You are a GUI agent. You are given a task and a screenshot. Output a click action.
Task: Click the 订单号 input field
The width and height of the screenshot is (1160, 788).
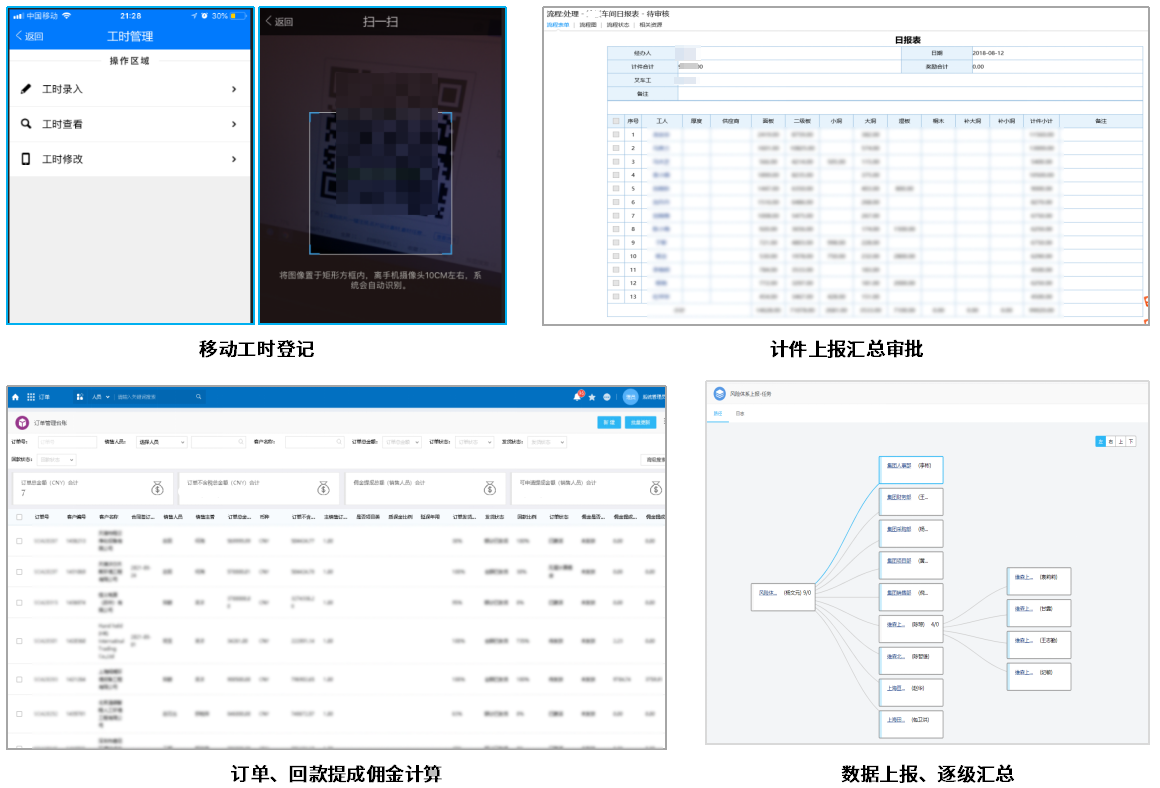click(67, 442)
